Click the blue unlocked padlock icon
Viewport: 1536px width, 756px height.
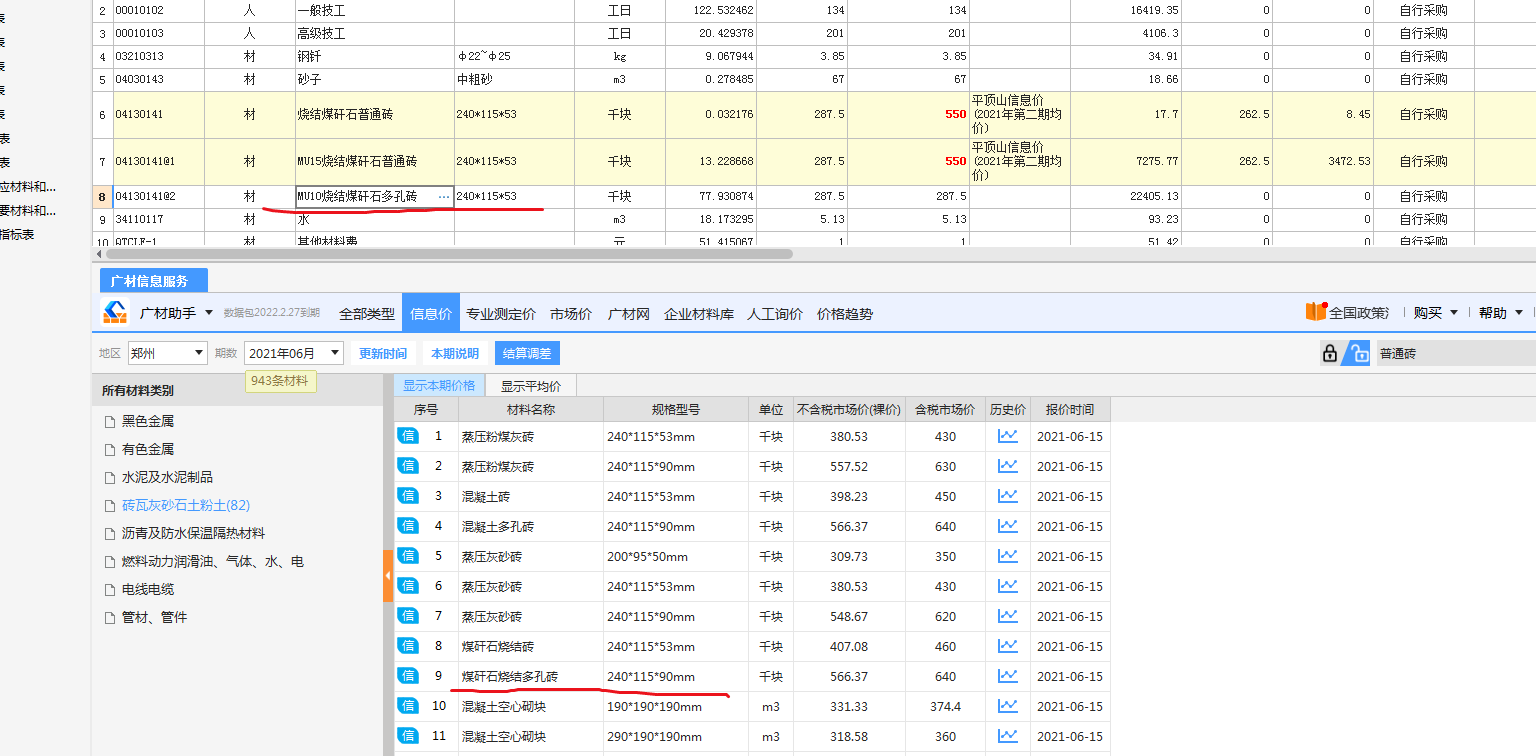pos(1357,353)
